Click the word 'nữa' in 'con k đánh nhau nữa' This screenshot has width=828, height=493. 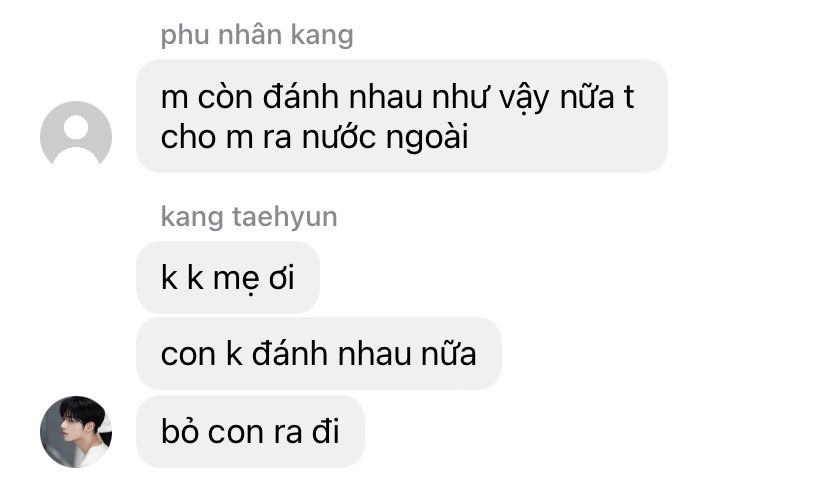tap(449, 354)
